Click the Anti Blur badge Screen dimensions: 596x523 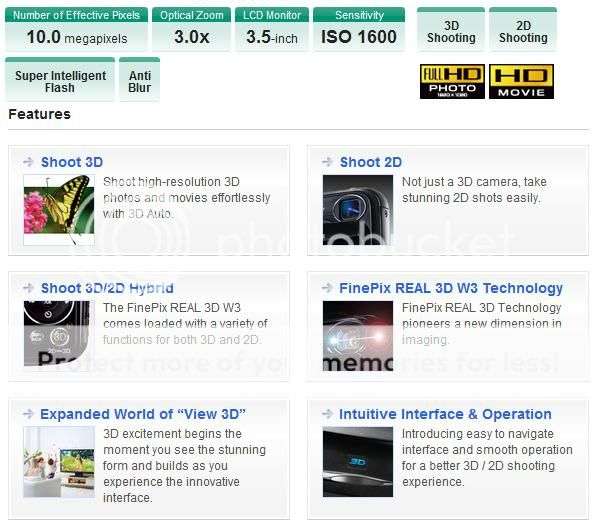(x=139, y=79)
